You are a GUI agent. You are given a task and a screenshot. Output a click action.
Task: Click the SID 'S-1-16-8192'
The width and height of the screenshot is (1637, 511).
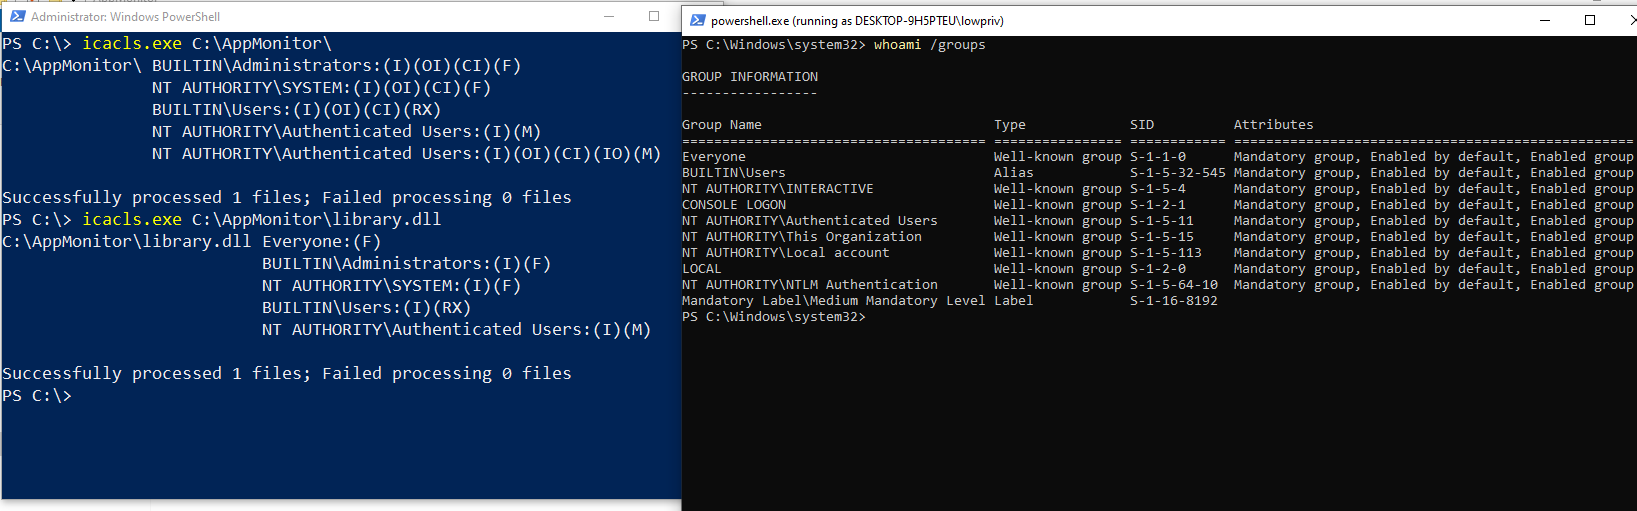pos(1174,301)
